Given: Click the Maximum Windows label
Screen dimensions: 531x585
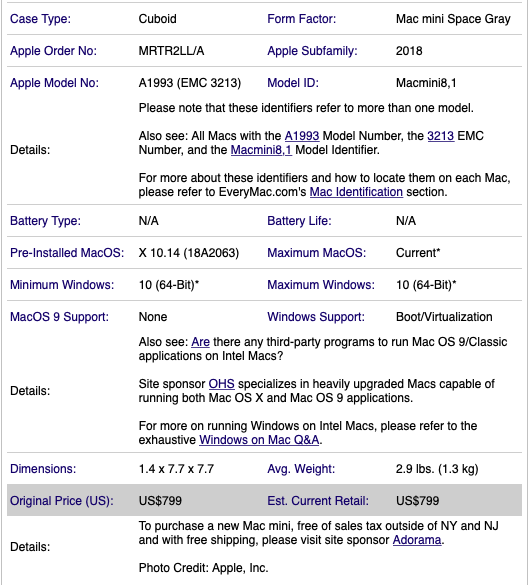Looking at the screenshot, I should pos(321,285).
